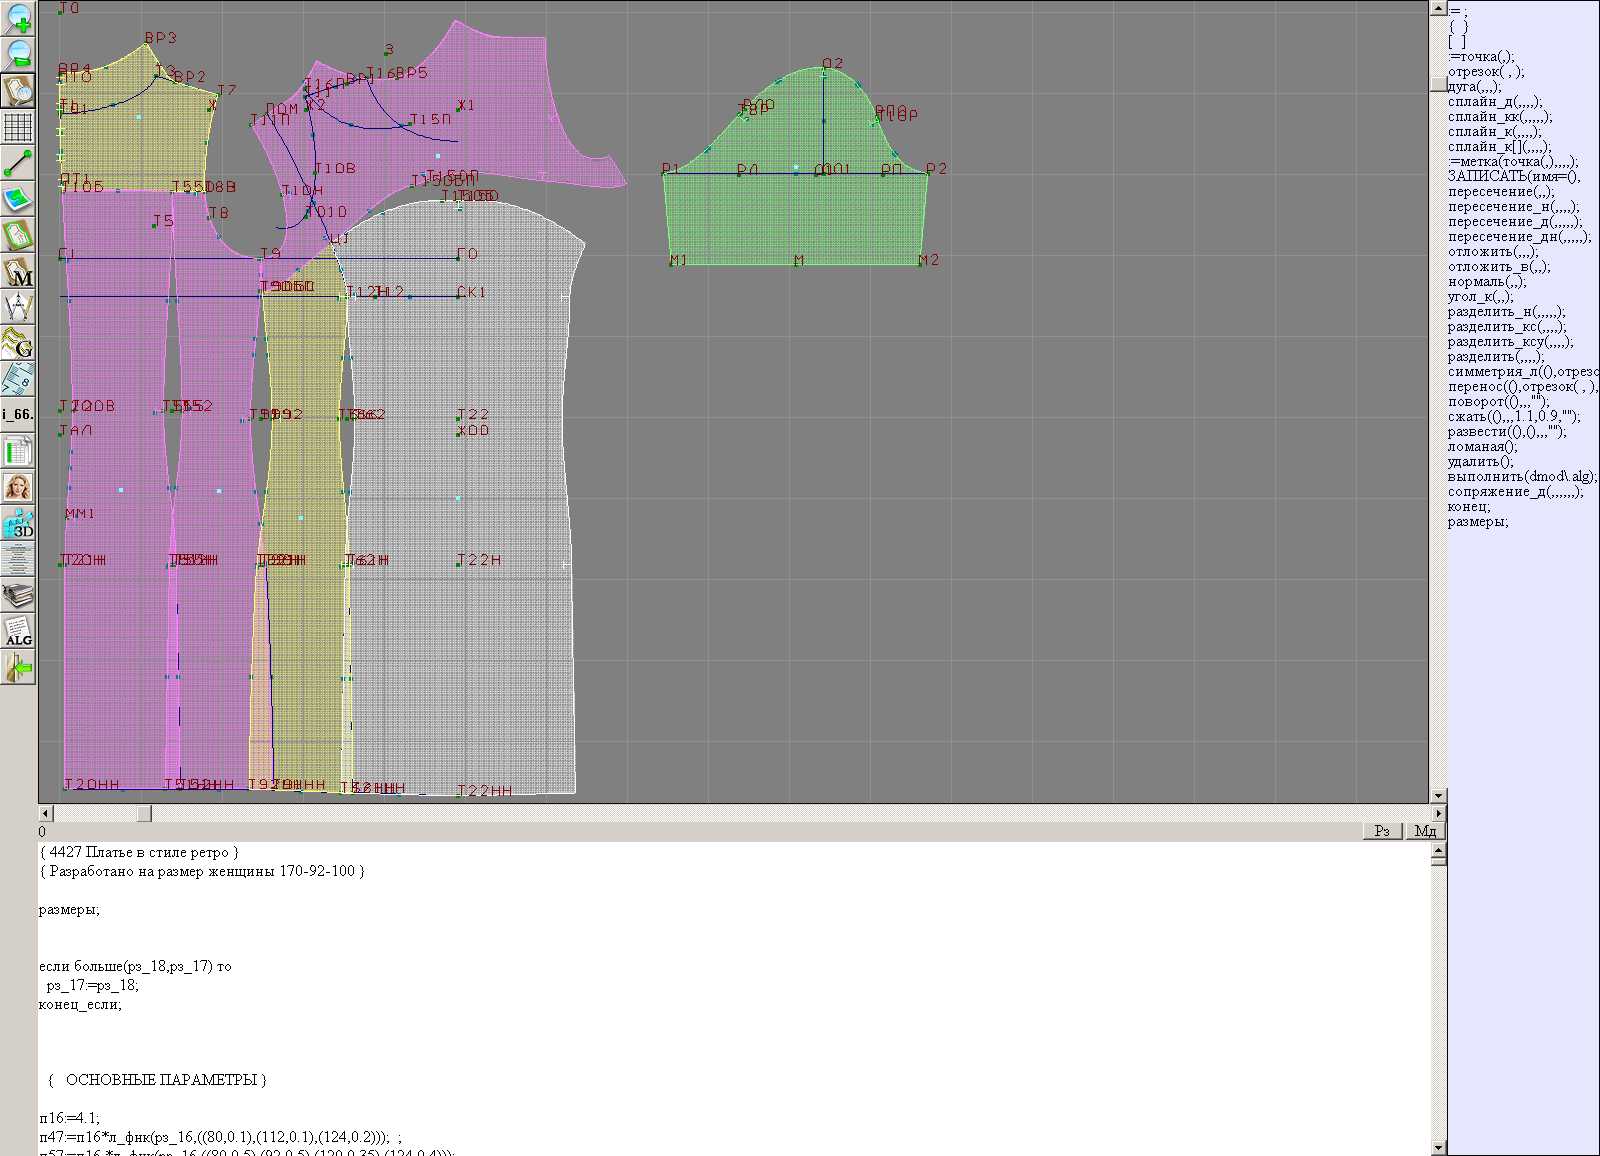Select the line segment tool
The width and height of the screenshot is (1600, 1156).
coord(18,163)
